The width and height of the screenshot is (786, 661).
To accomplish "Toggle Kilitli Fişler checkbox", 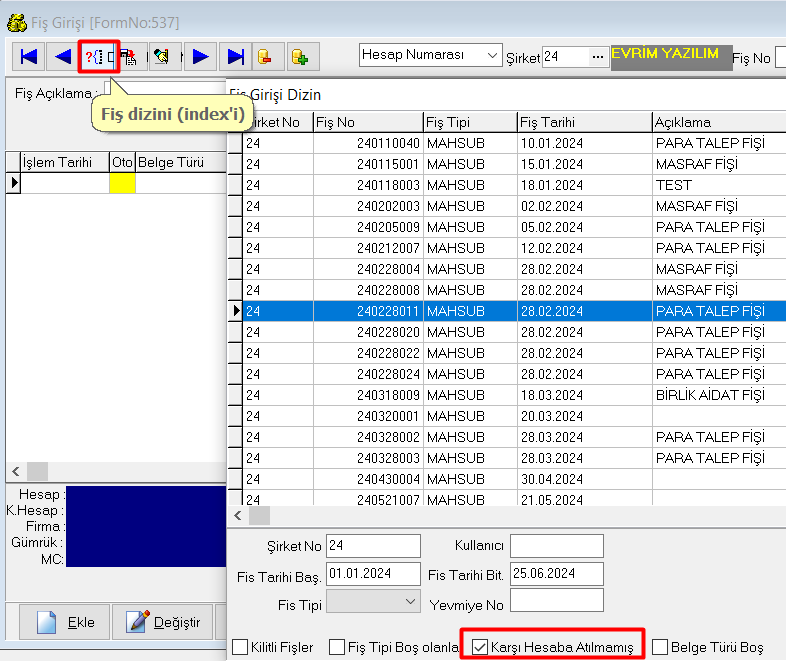I will (x=240, y=647).
